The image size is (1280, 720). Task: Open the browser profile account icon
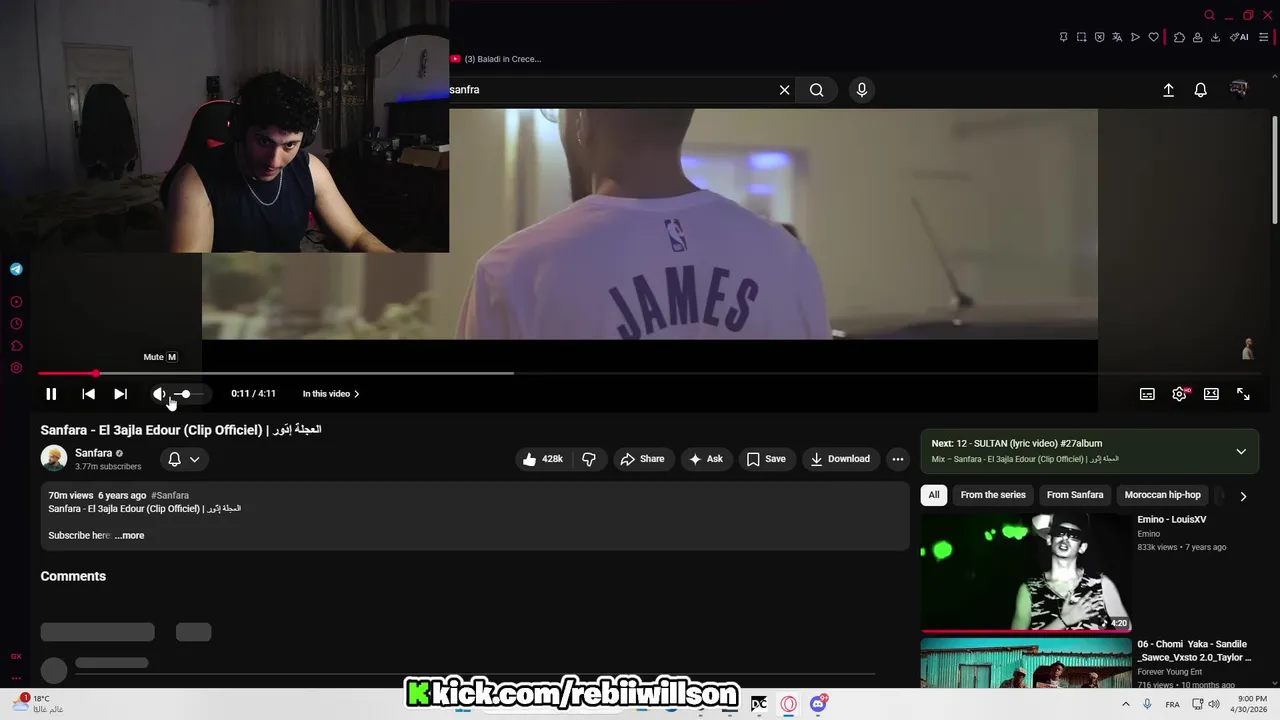point(1197,37)
